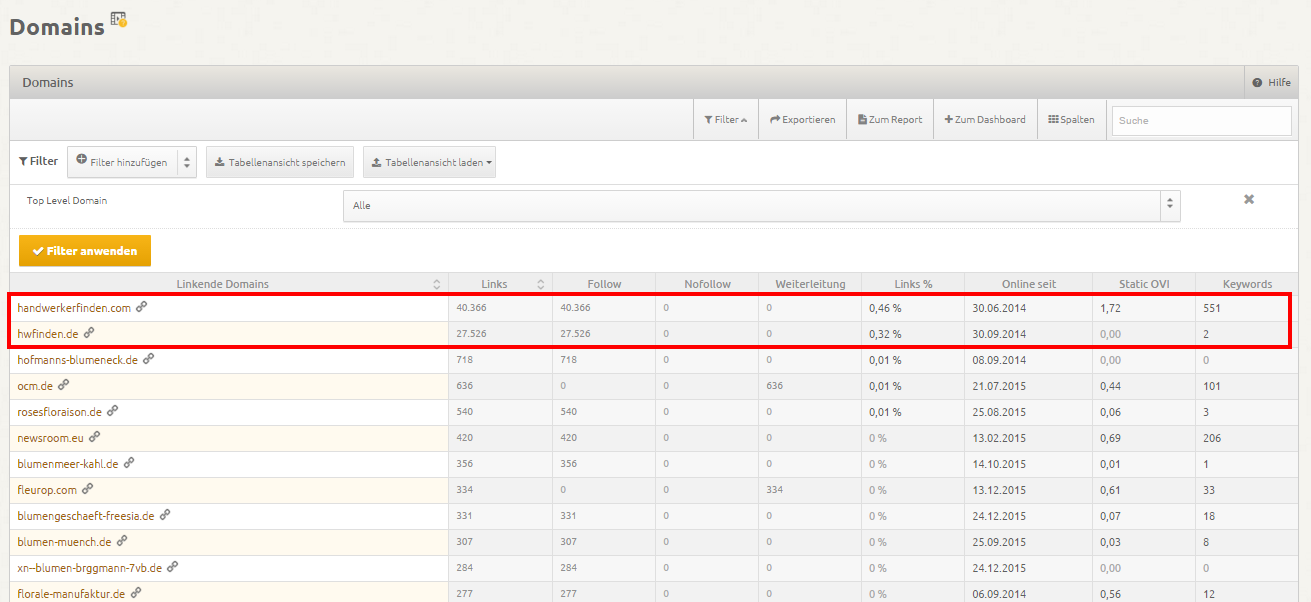Open the Spalten column selector
Screen dimensions: 1311x602
(1071, 120)
